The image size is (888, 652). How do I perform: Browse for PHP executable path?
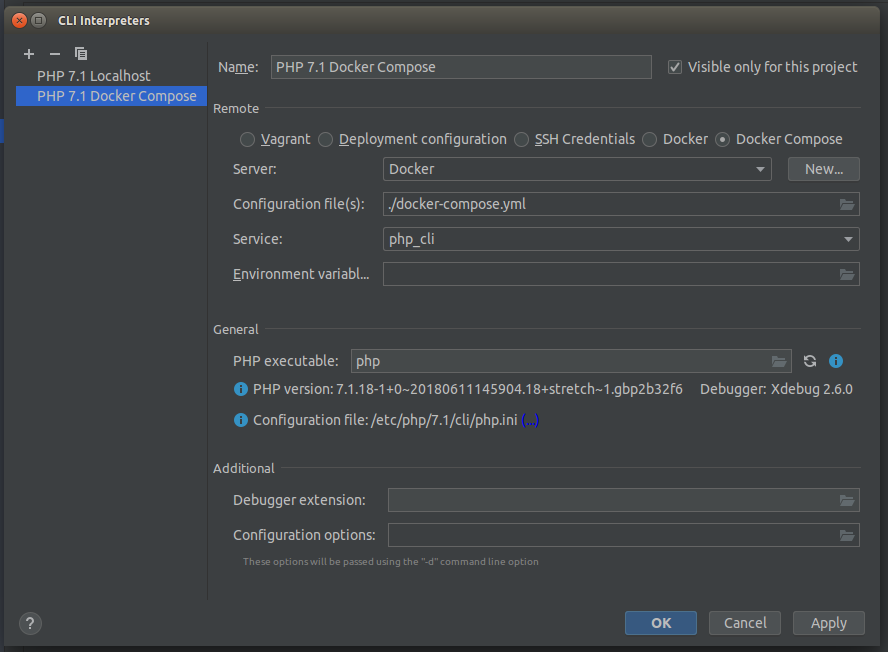(x=779, y=361)
